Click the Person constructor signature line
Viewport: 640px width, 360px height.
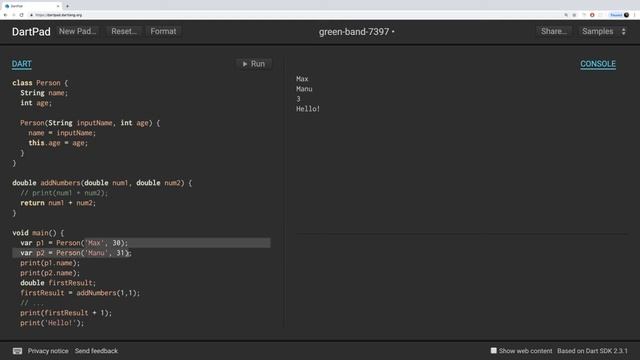pos(90,123)
